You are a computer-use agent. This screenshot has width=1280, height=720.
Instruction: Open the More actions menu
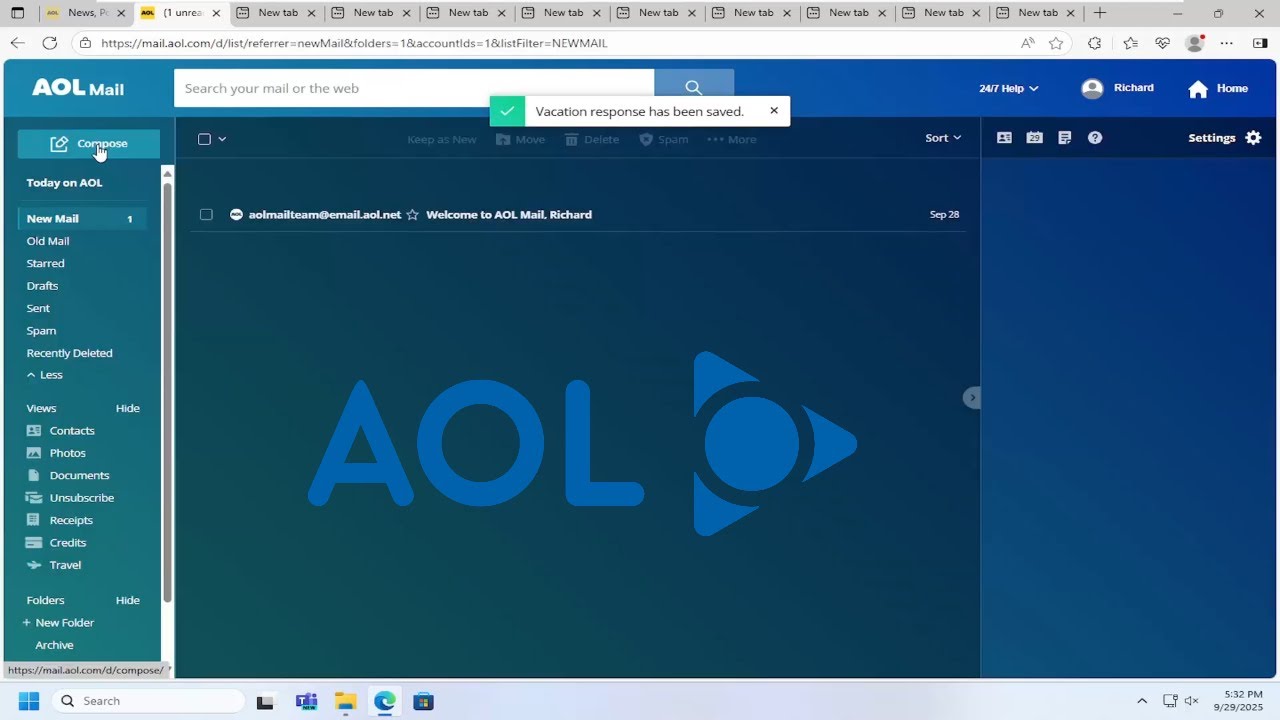pyautogui.click(x=732, y=140)
